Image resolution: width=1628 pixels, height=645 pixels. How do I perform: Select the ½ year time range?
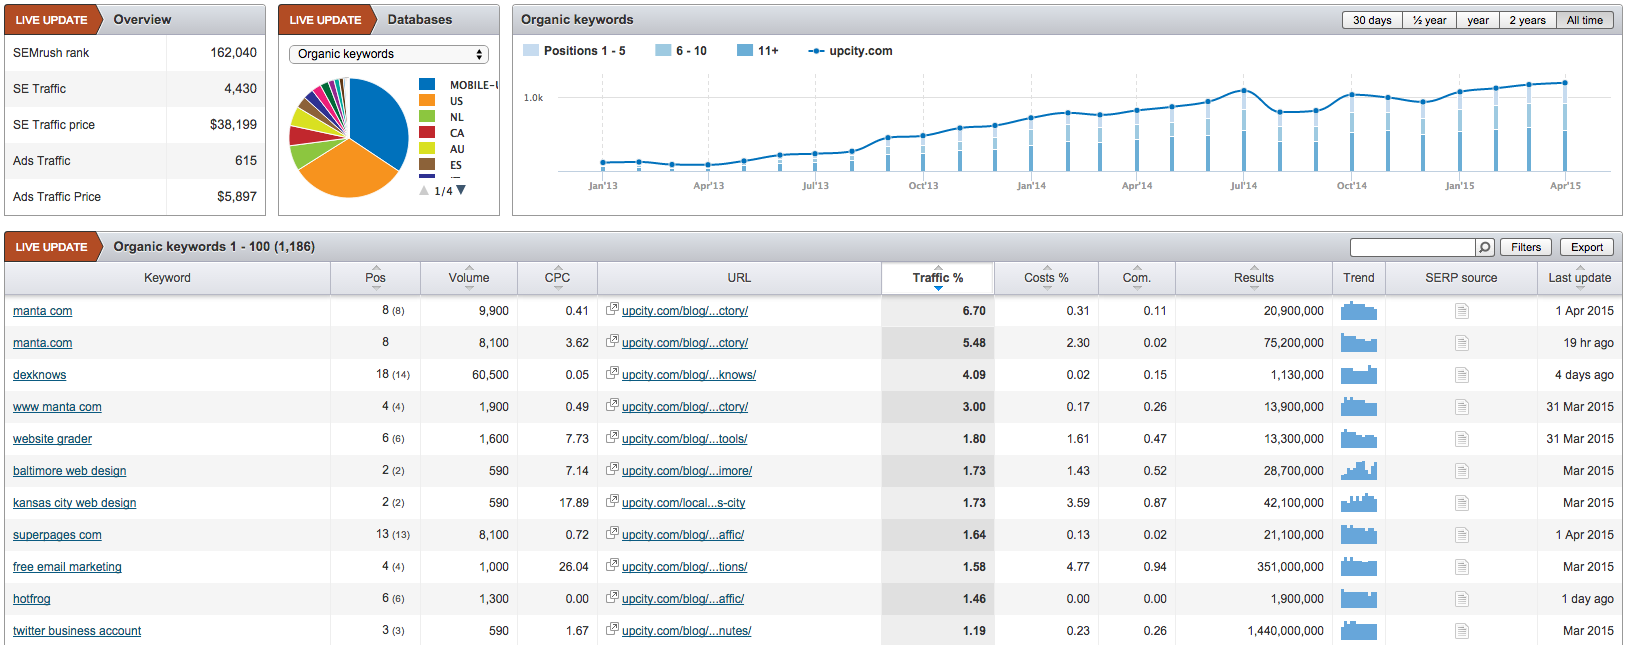coord(1430,20)
